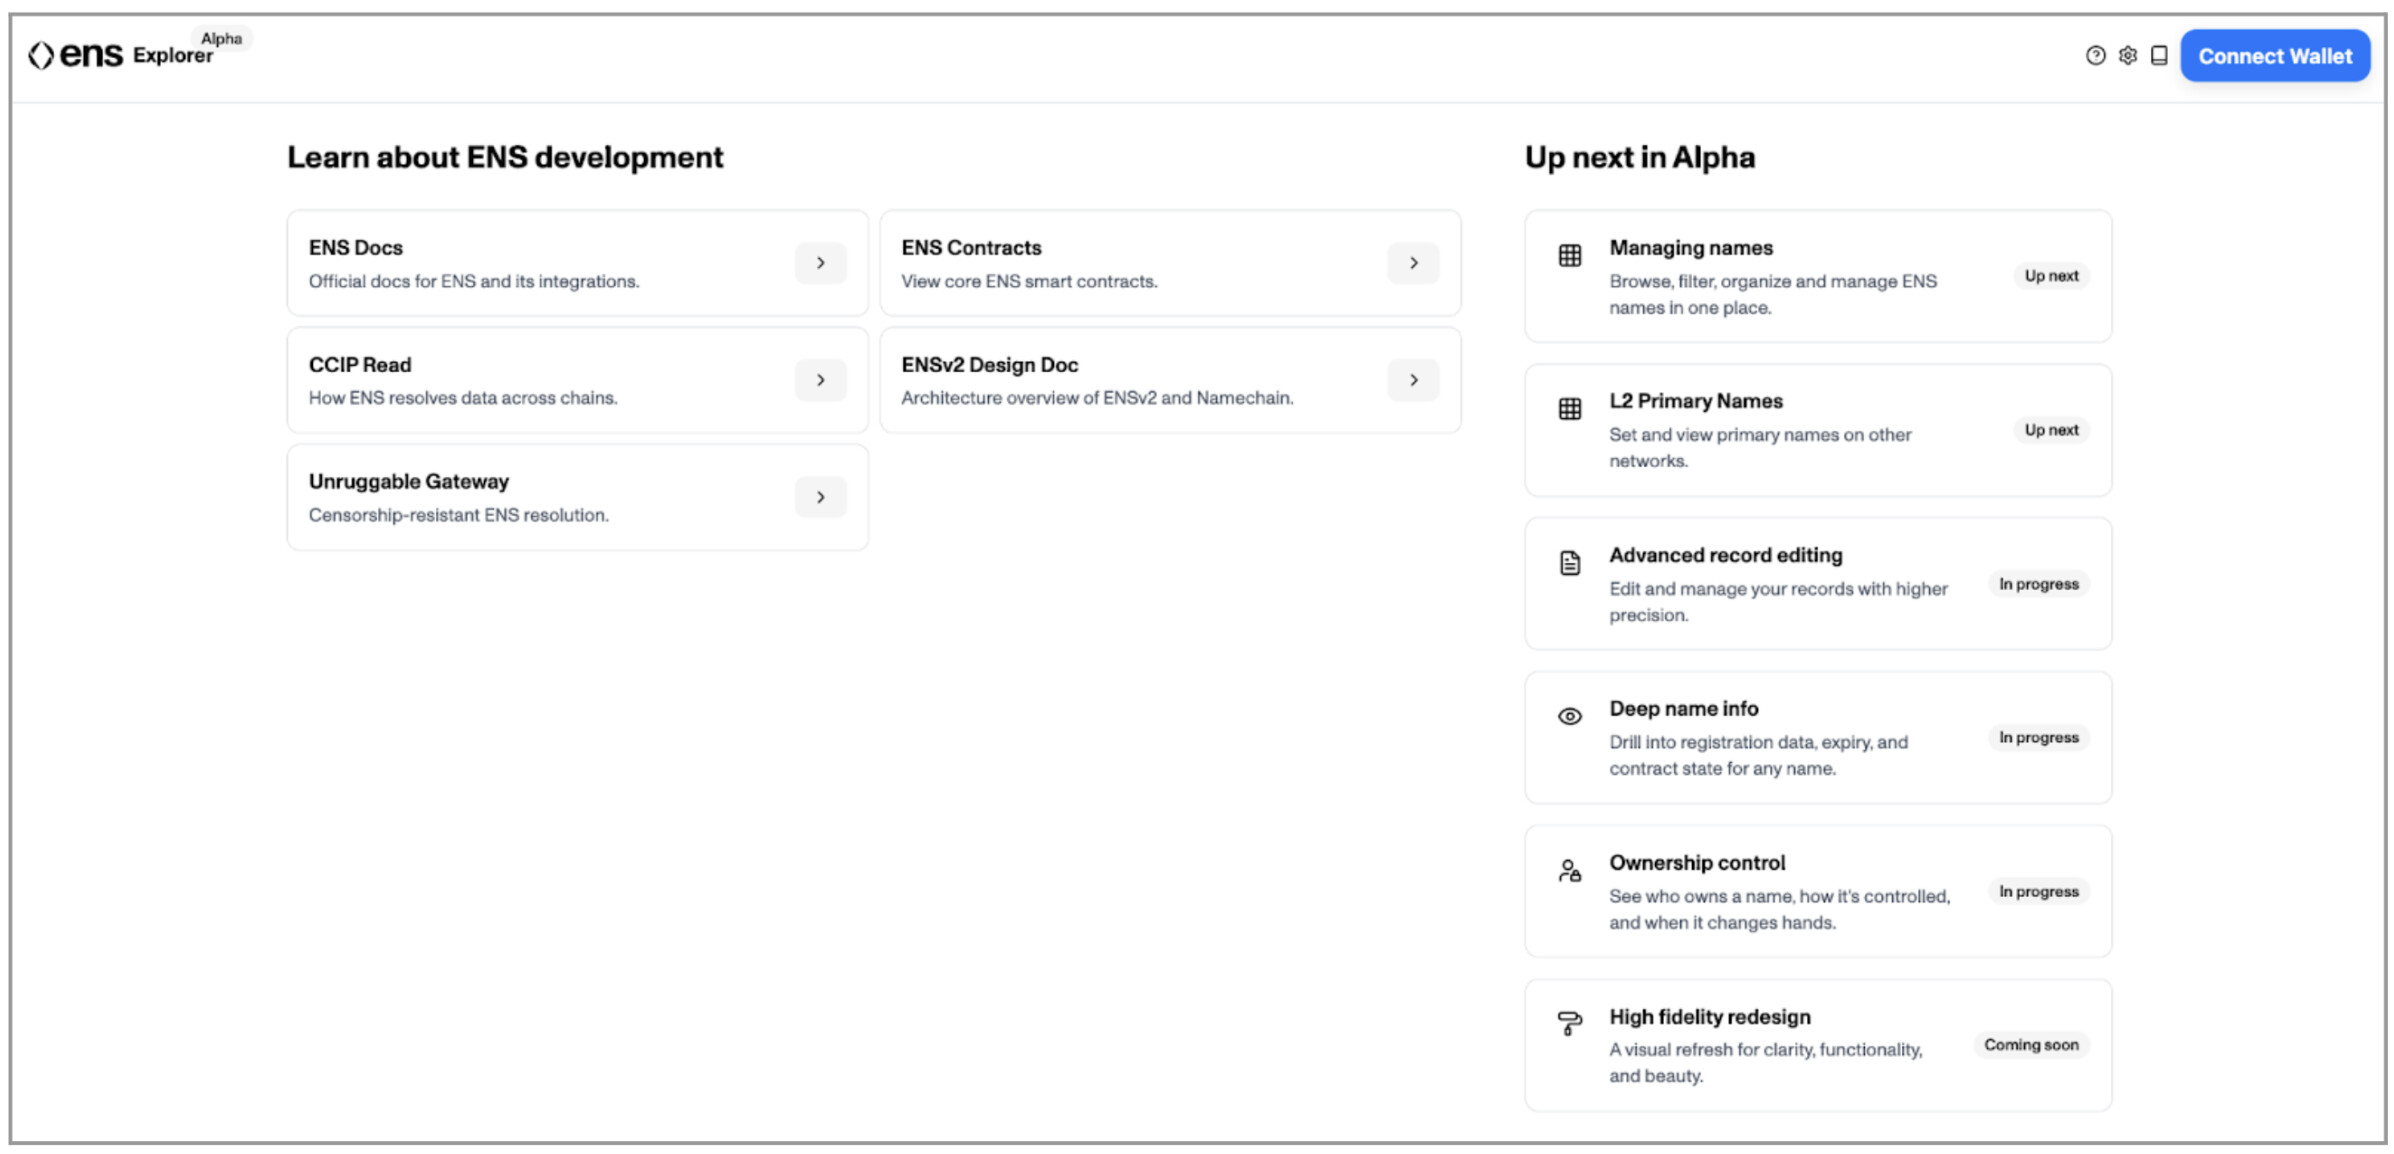Click the chevron on CCIP Read card
2394x1154 pixels.
pos(820,380)
